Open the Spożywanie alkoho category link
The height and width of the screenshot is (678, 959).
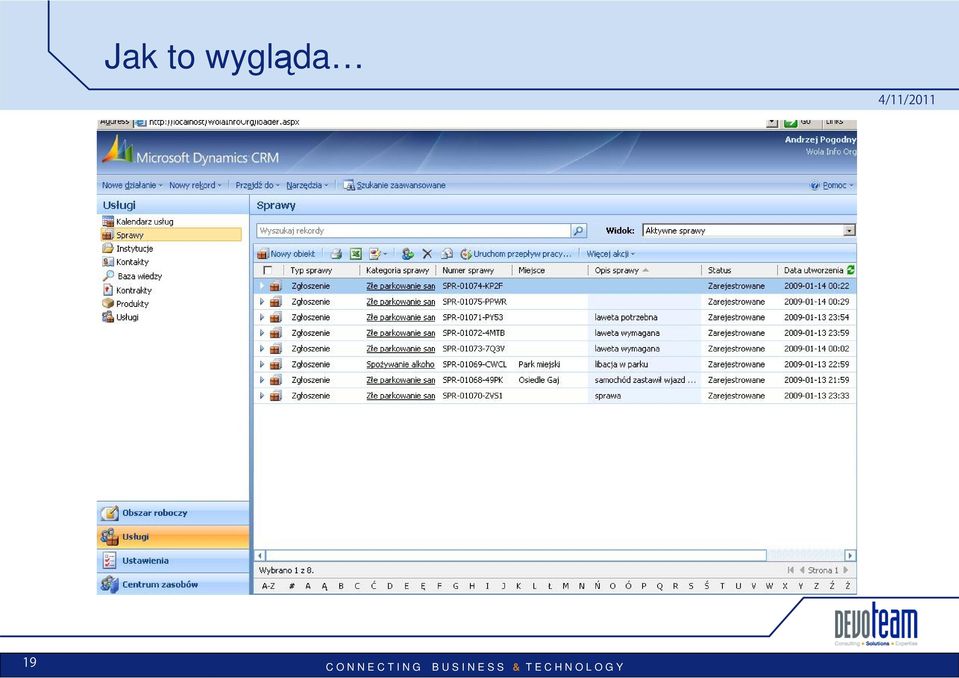400,364
